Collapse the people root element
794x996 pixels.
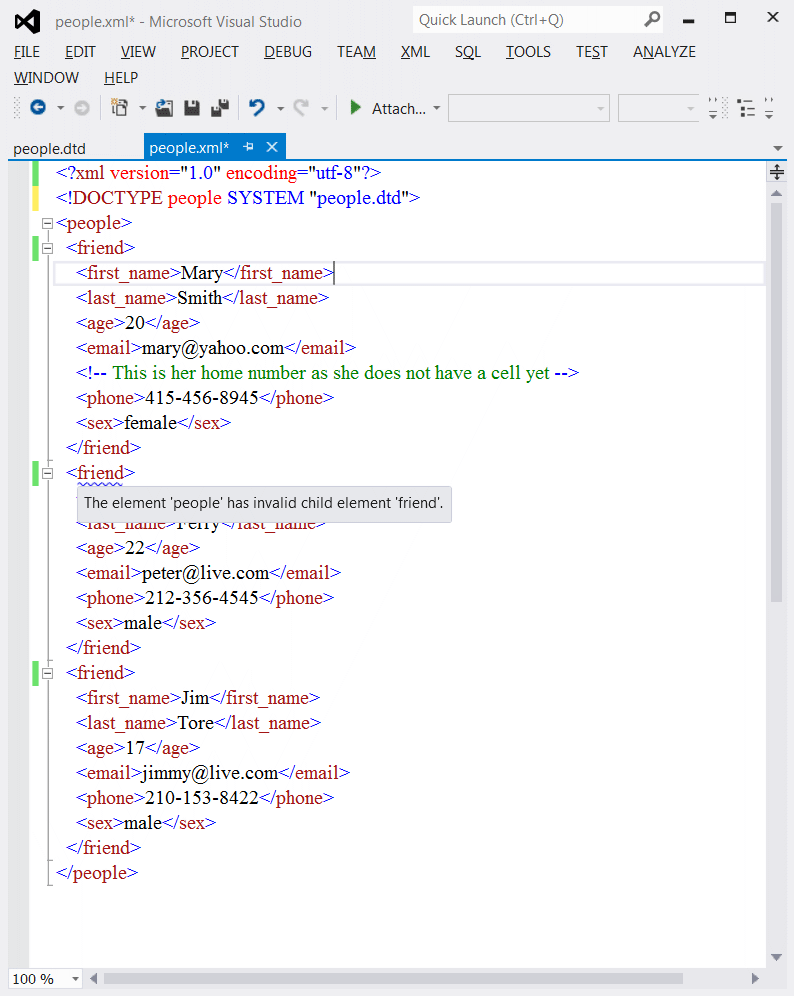pos(47,224)
